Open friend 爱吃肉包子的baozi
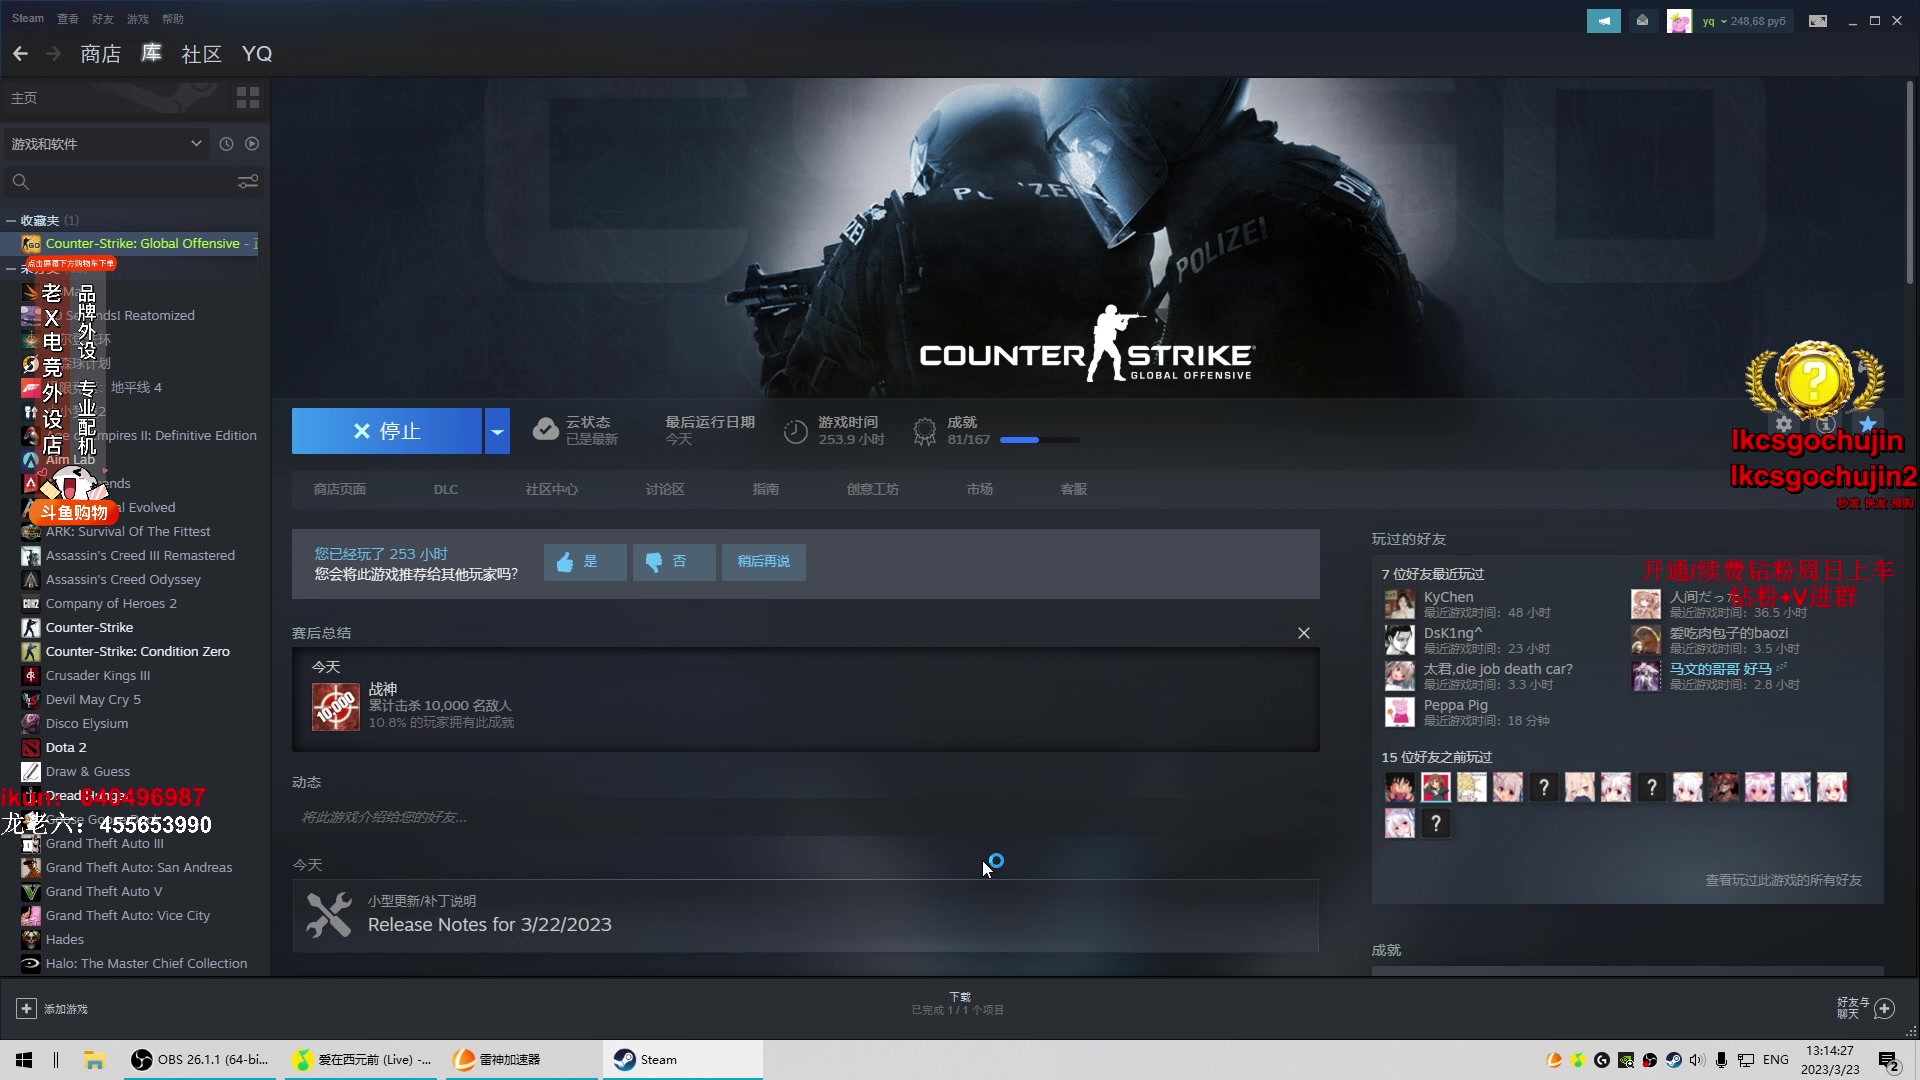The image size is (1920, 1080). click(1729, 633)
